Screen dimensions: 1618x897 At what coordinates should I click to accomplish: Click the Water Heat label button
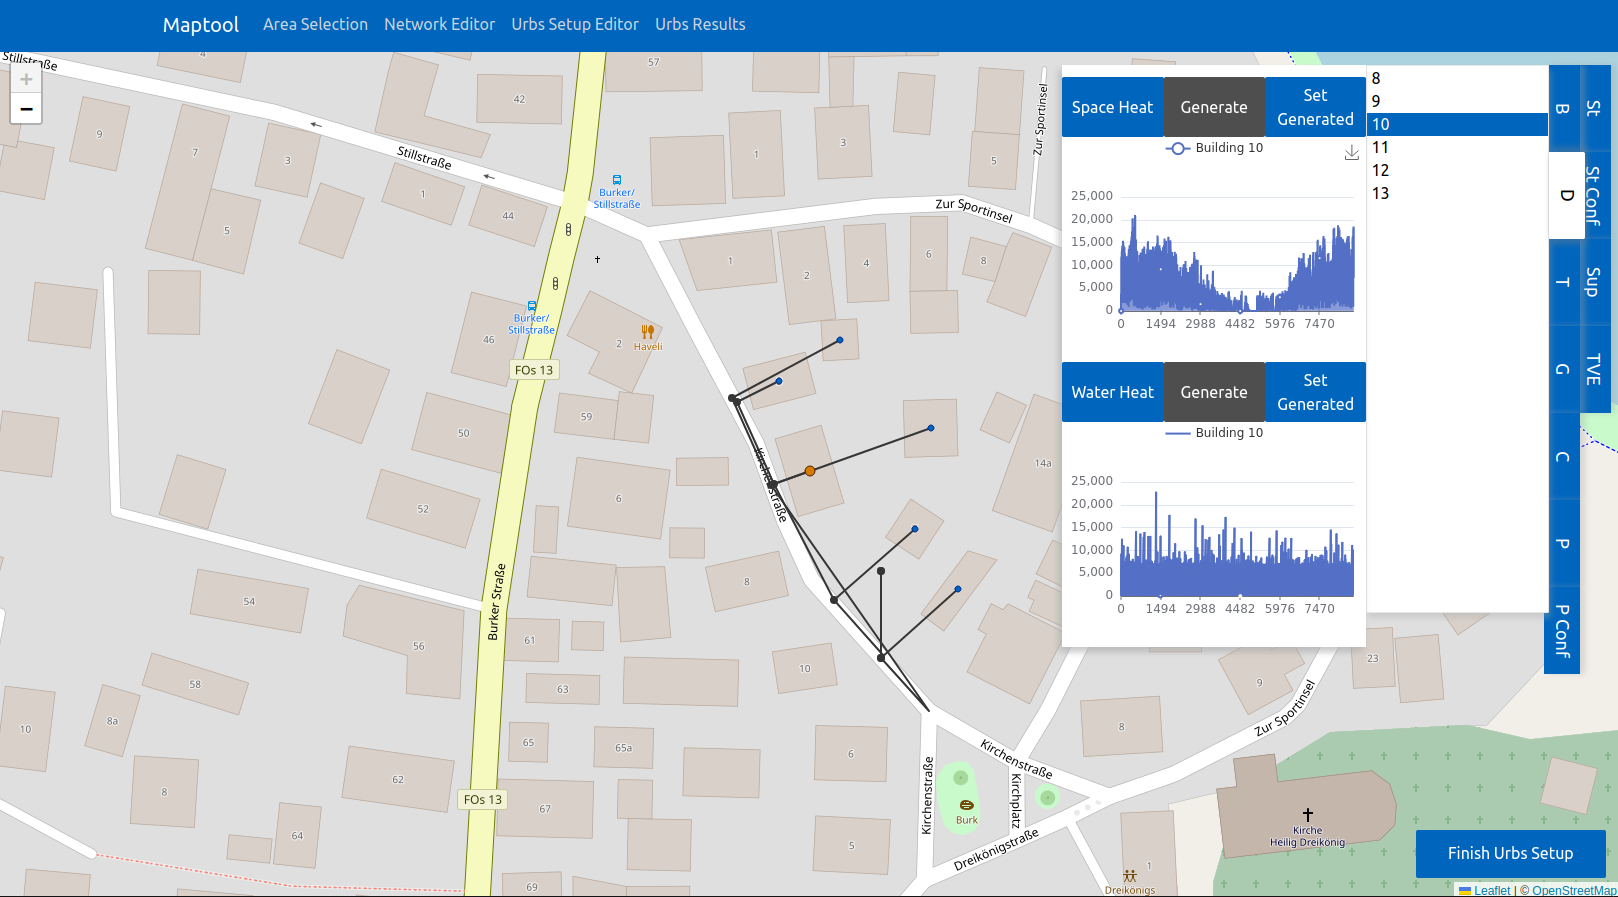coord(1112,392)
